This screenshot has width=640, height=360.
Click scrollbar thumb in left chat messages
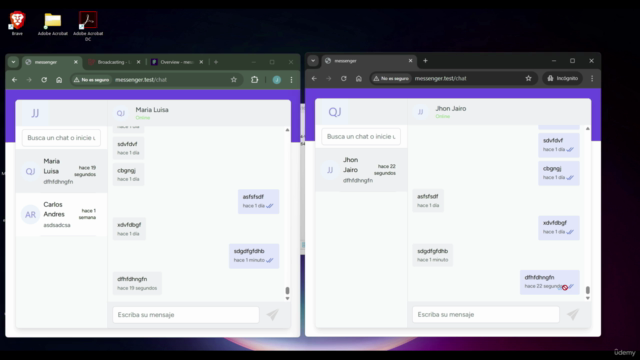click(x=287, y=290)
